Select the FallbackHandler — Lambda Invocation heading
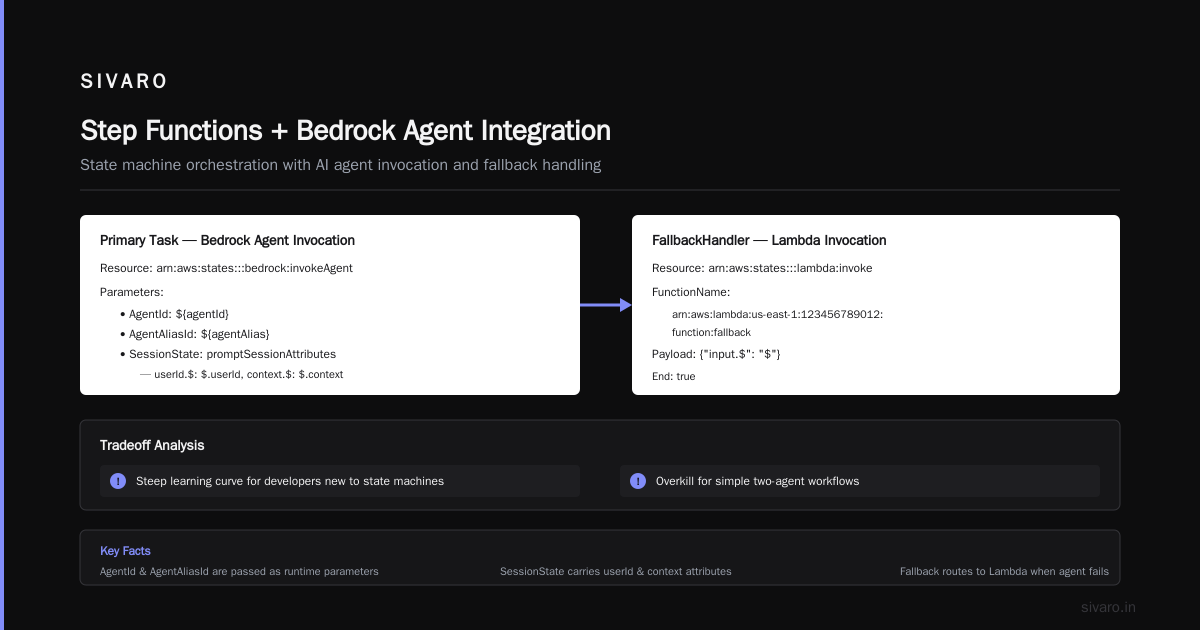Screen dimensions: 1200x630 [769, 240]
